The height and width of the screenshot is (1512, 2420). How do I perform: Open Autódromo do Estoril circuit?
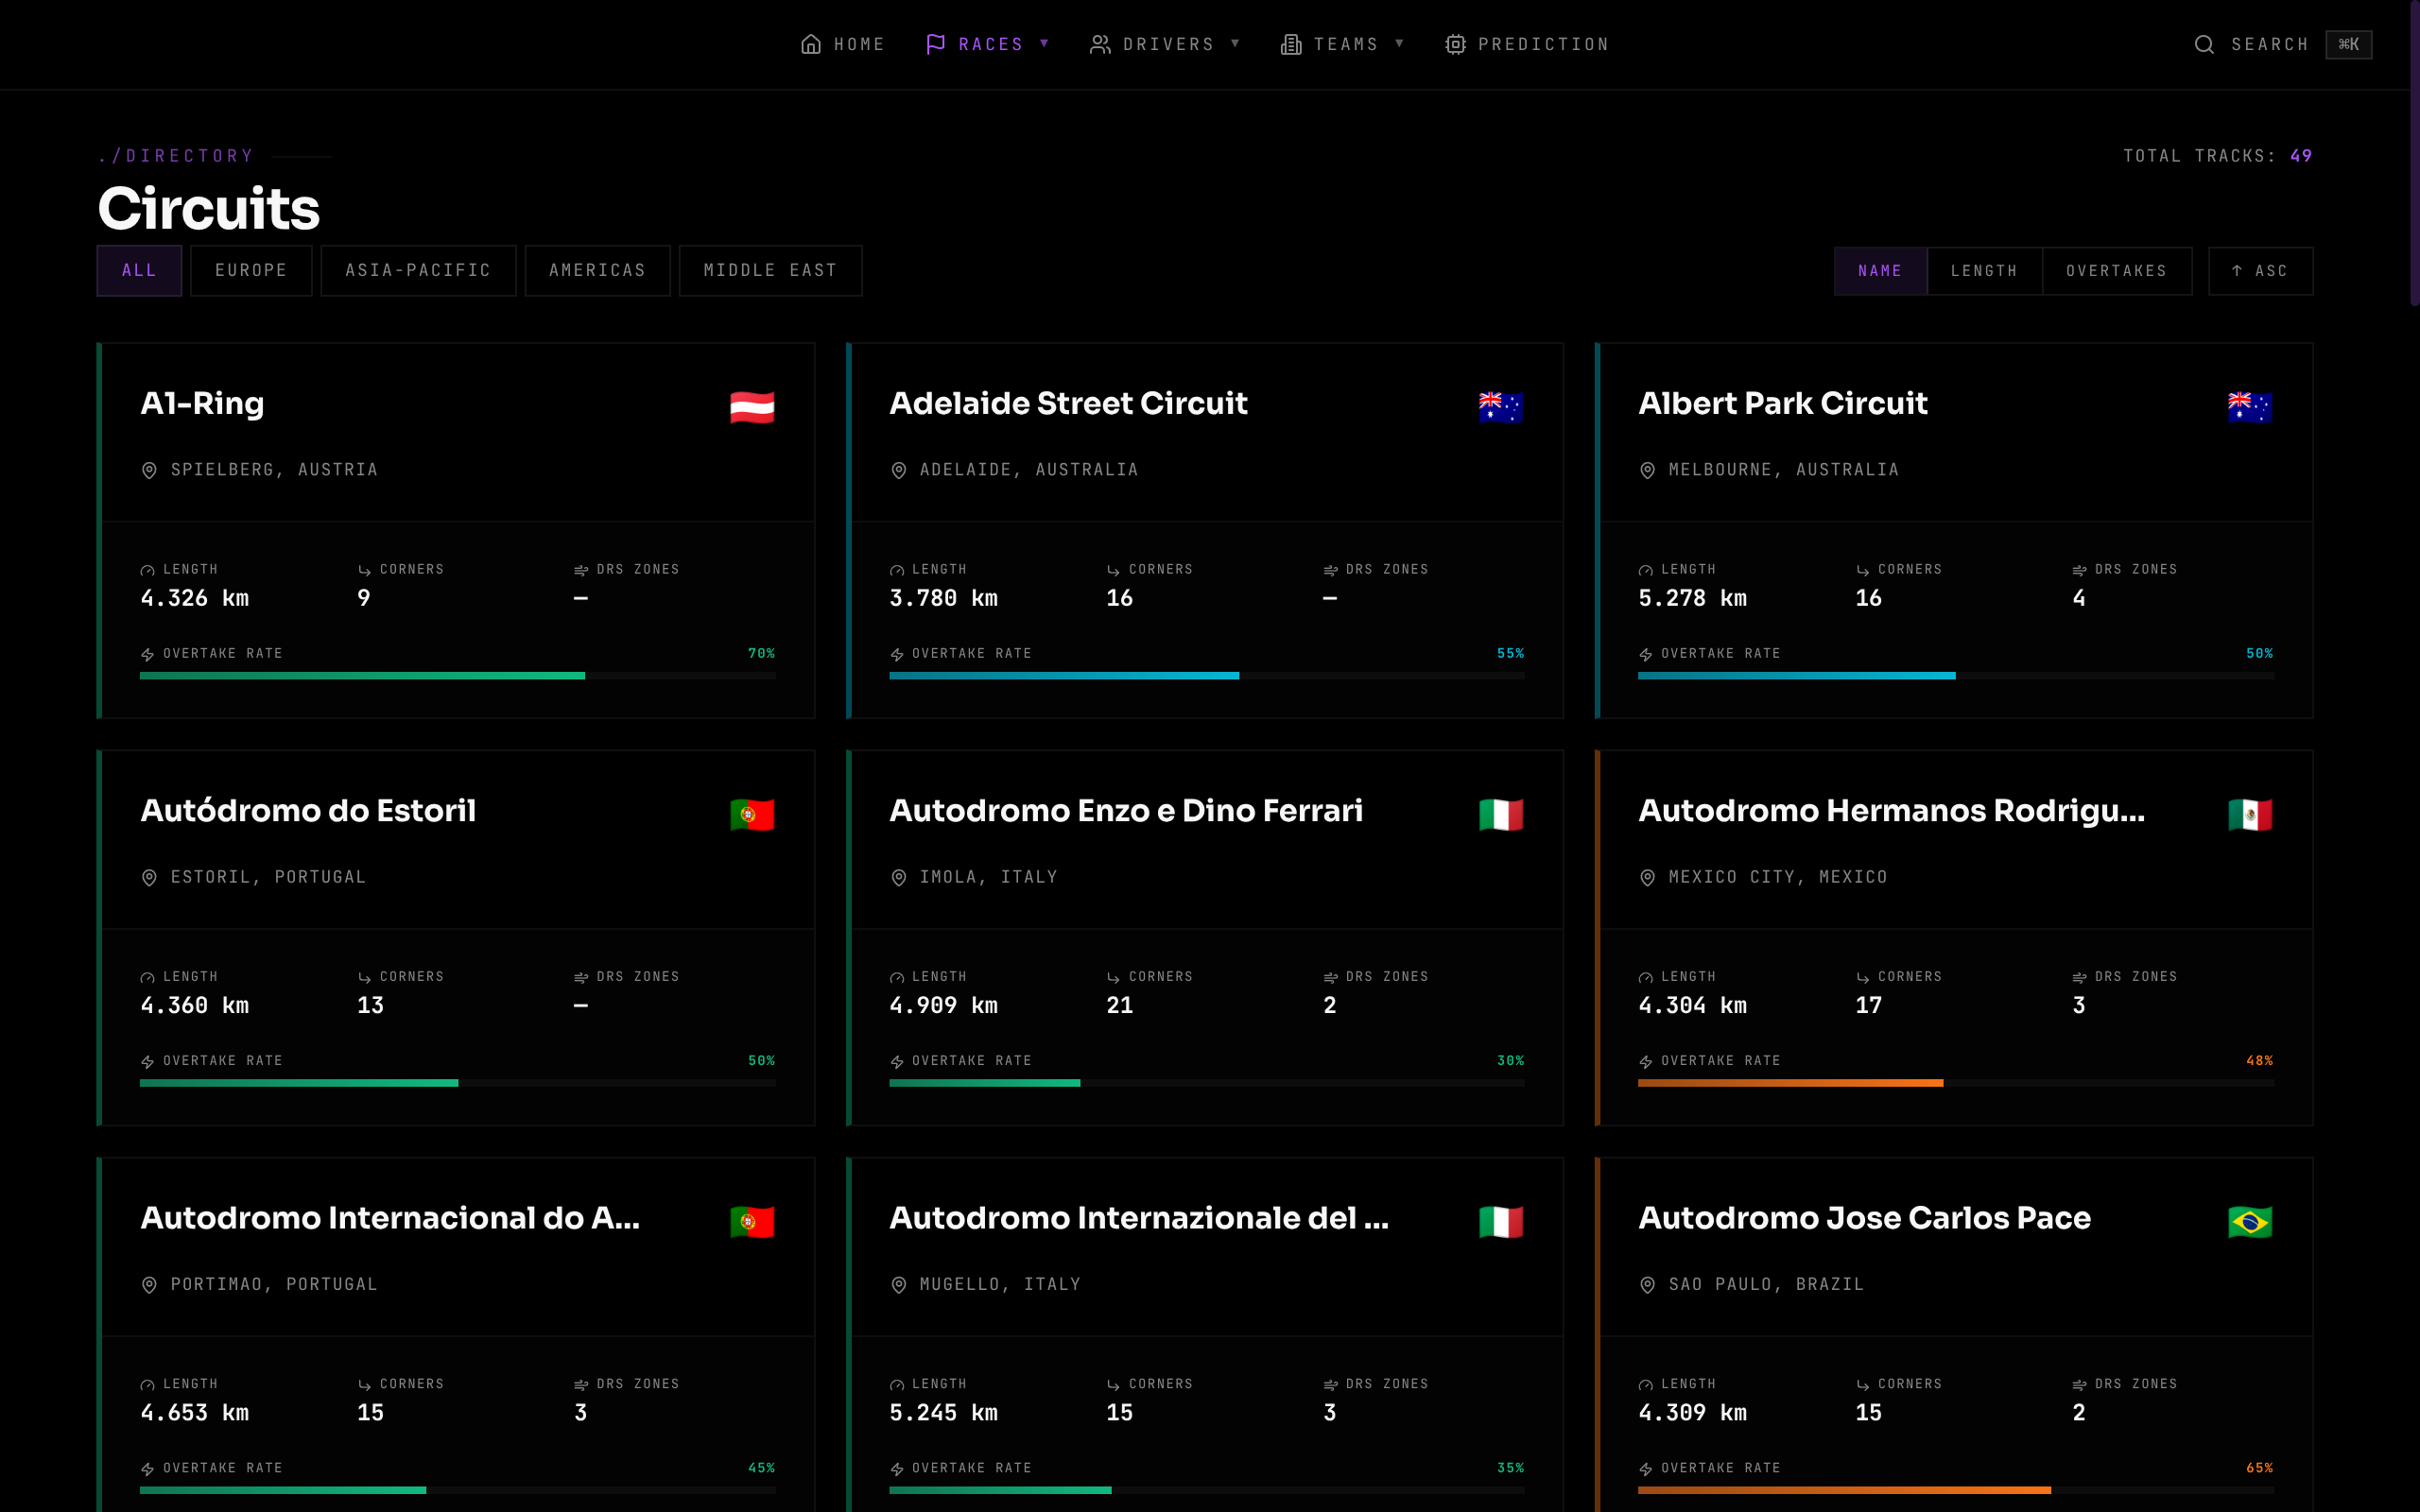tap(456, 938)
